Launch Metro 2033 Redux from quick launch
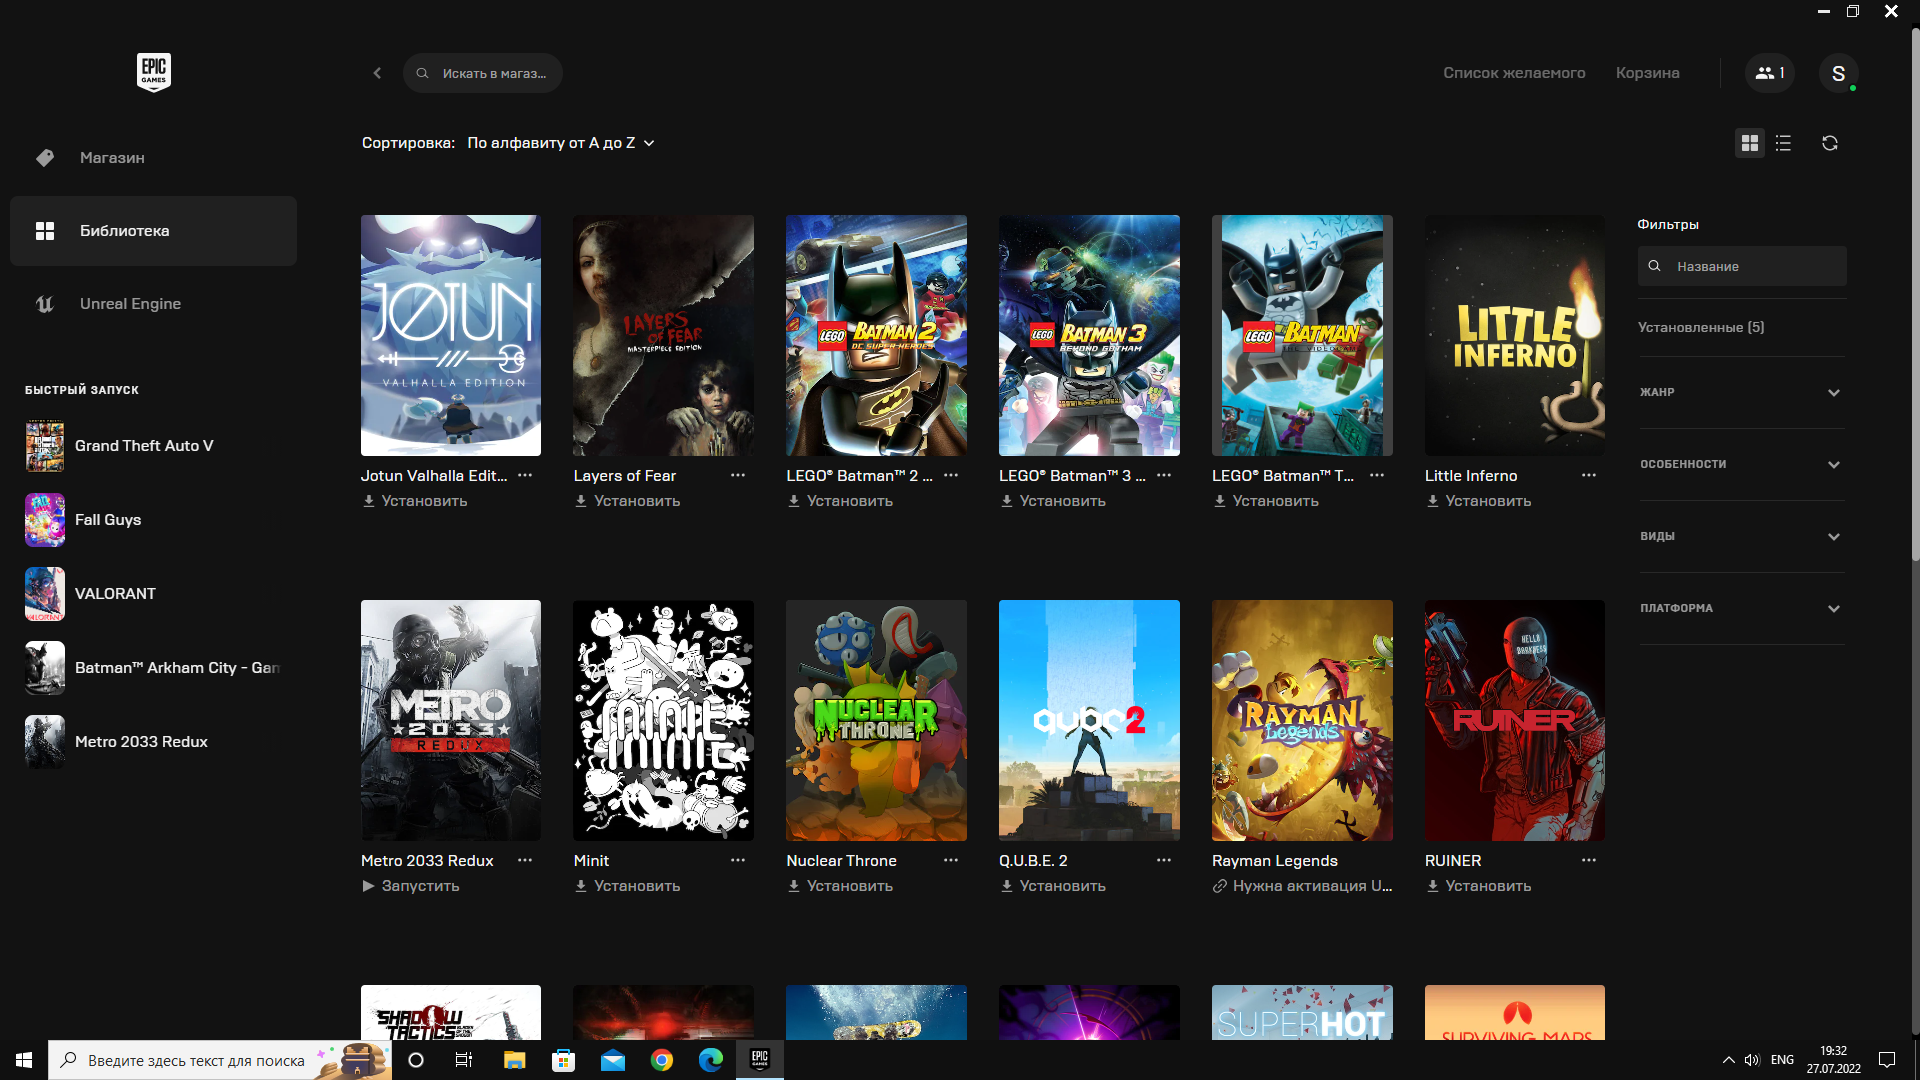This screenshot has height=1080, width=1920. pos(153,742)
